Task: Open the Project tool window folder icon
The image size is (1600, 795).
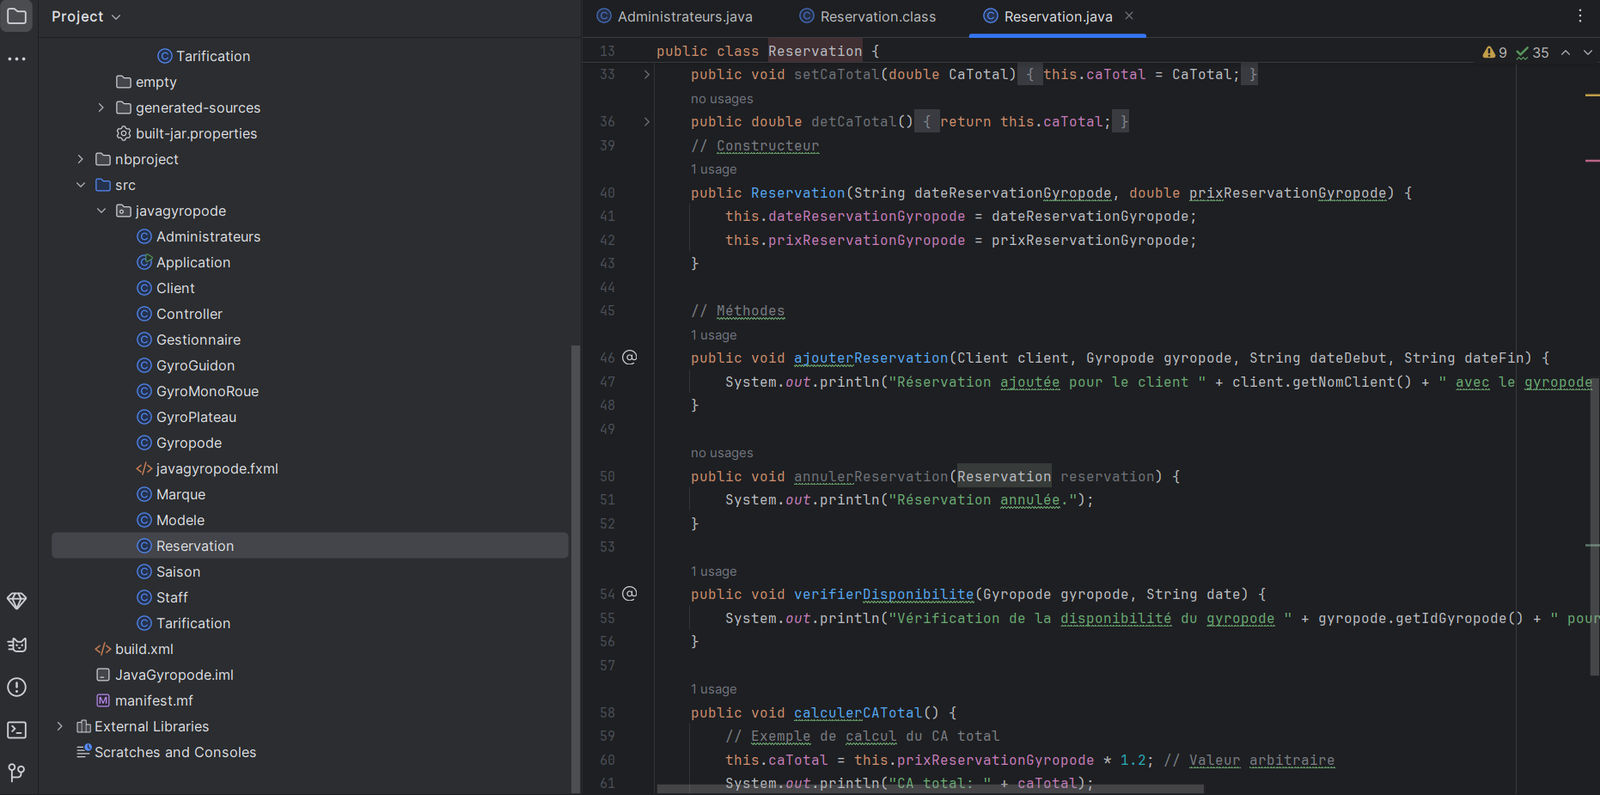Action: coord(17,16)
